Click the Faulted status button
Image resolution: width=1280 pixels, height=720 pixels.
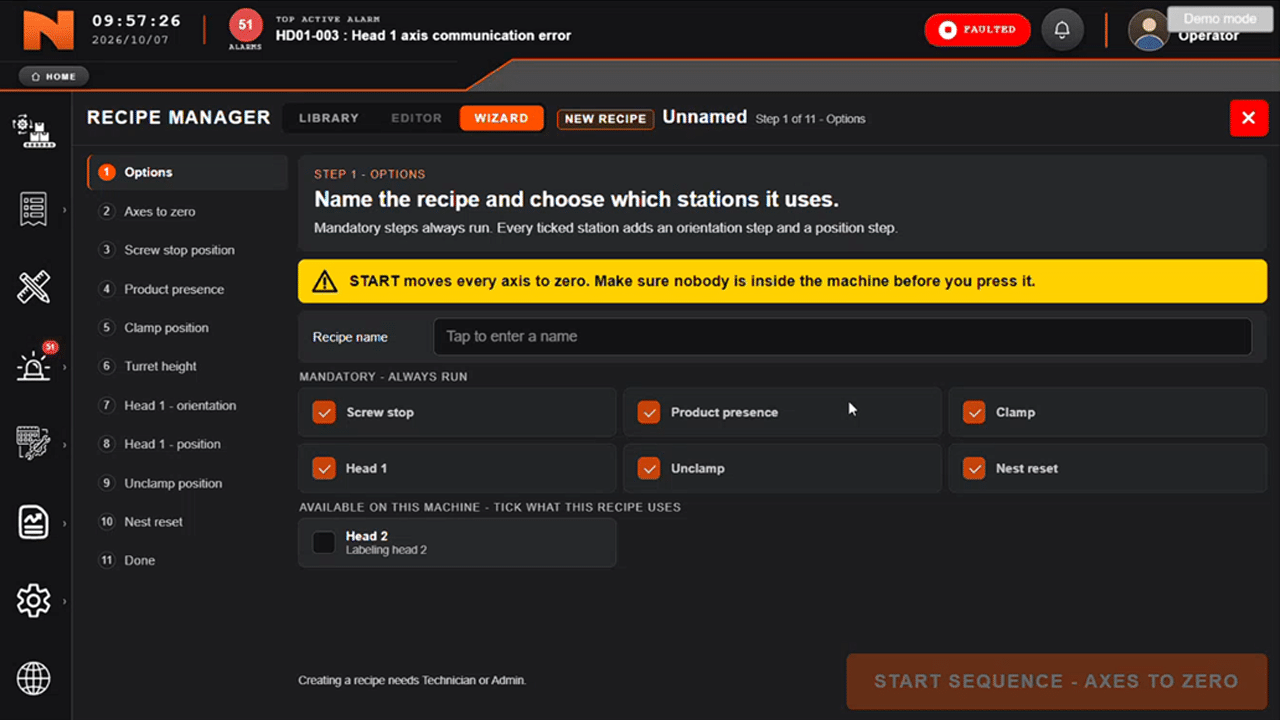[977, 30]
